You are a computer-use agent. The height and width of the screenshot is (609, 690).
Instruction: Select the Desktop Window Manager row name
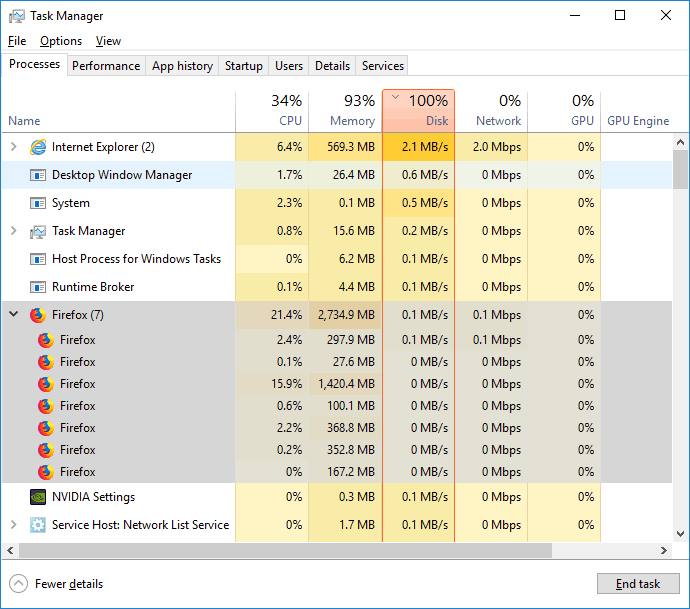tap(122, 175)
